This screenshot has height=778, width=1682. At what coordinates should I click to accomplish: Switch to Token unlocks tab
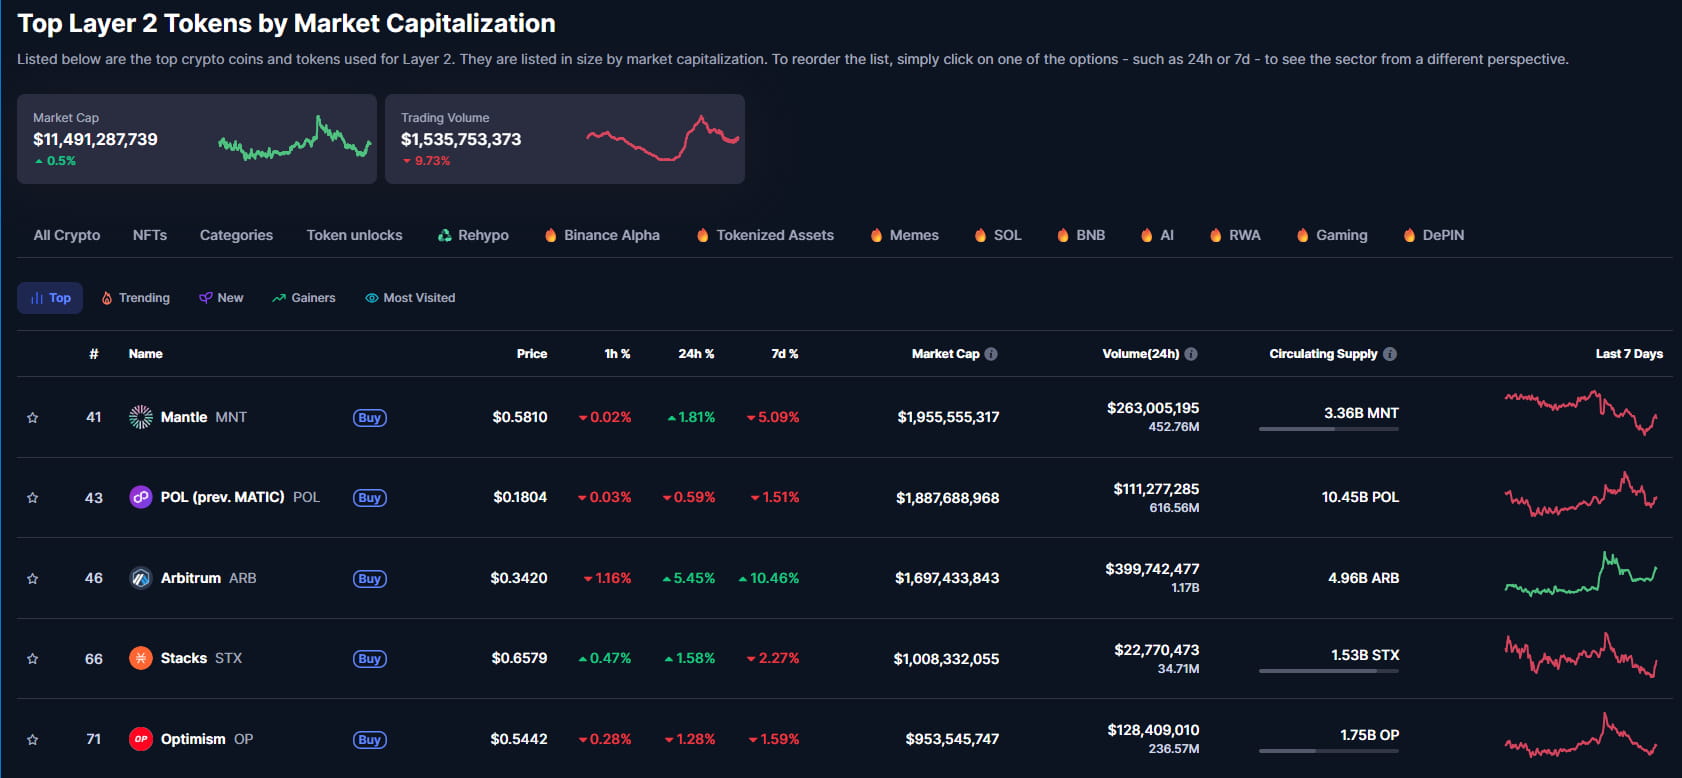coord(354,235)
